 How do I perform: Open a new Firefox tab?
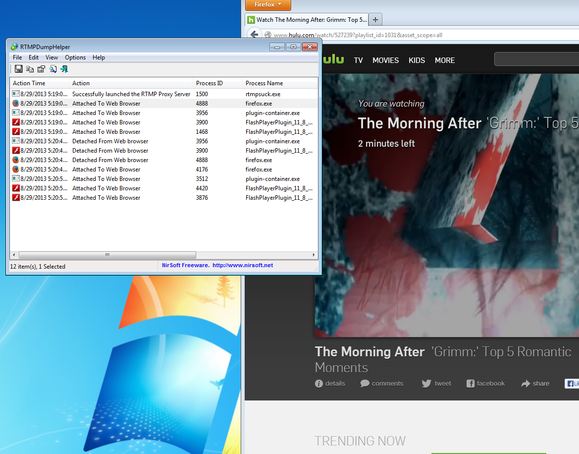375,20
